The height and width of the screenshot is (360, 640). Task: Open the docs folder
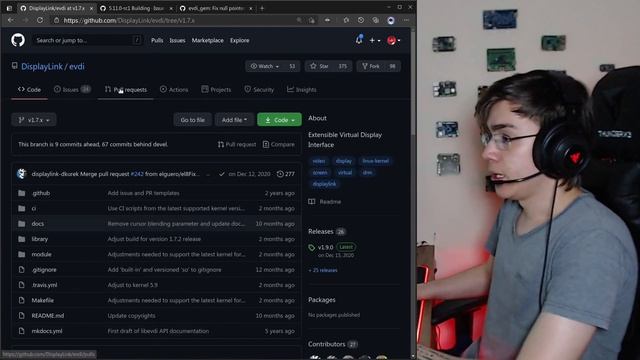[38, 224]
